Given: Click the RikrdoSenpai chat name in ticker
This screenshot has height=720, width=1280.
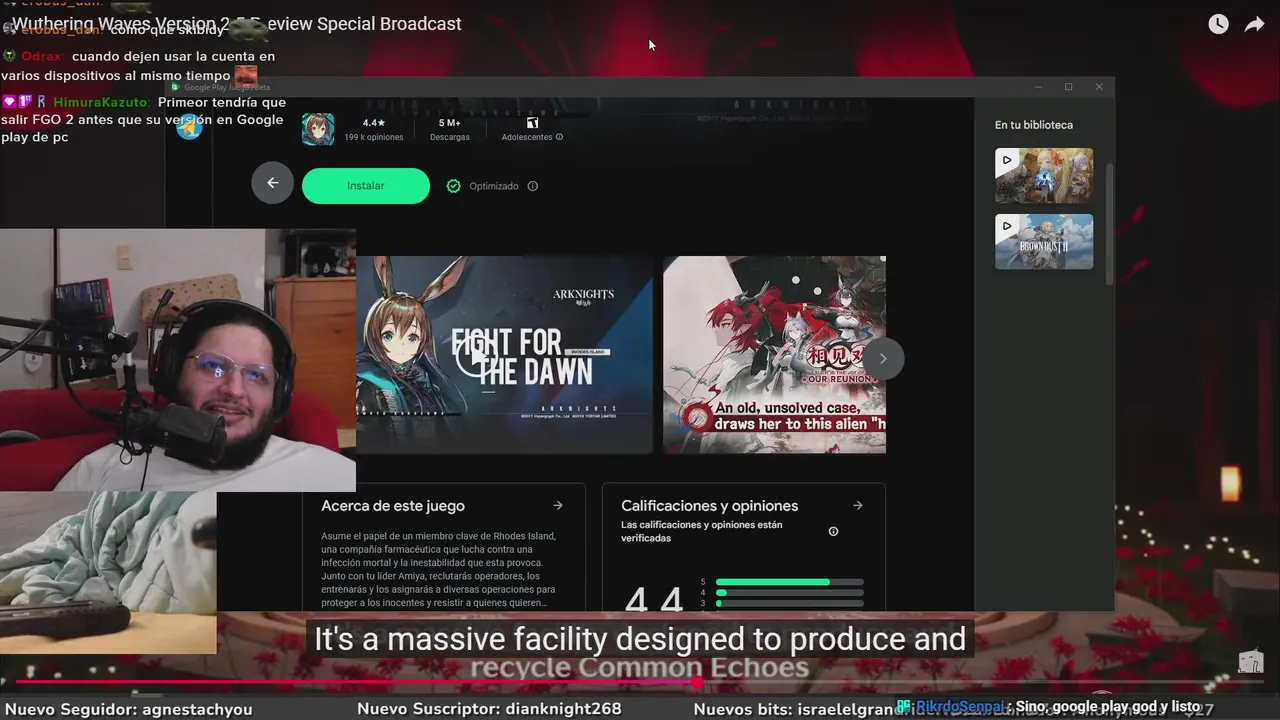Looking at the screenshot, I should tap(960, 707).
